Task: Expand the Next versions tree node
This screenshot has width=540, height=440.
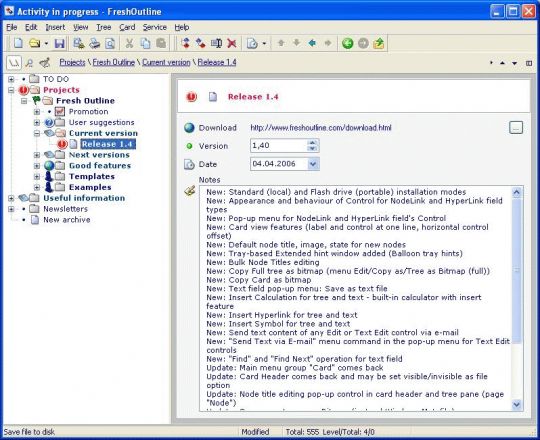Action: (x=37, y=155)
